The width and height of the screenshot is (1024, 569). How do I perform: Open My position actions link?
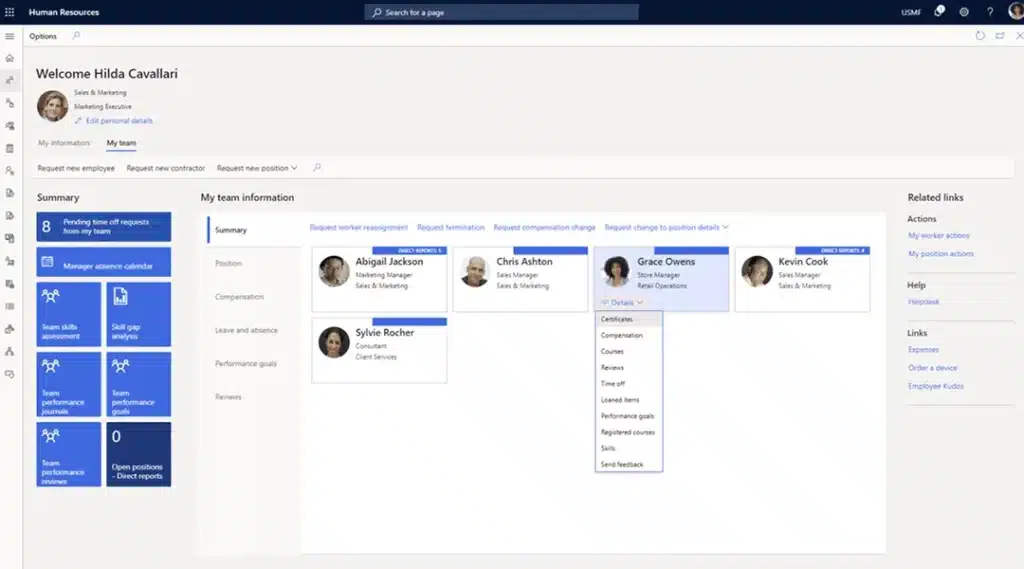click(x=940, y=253)
